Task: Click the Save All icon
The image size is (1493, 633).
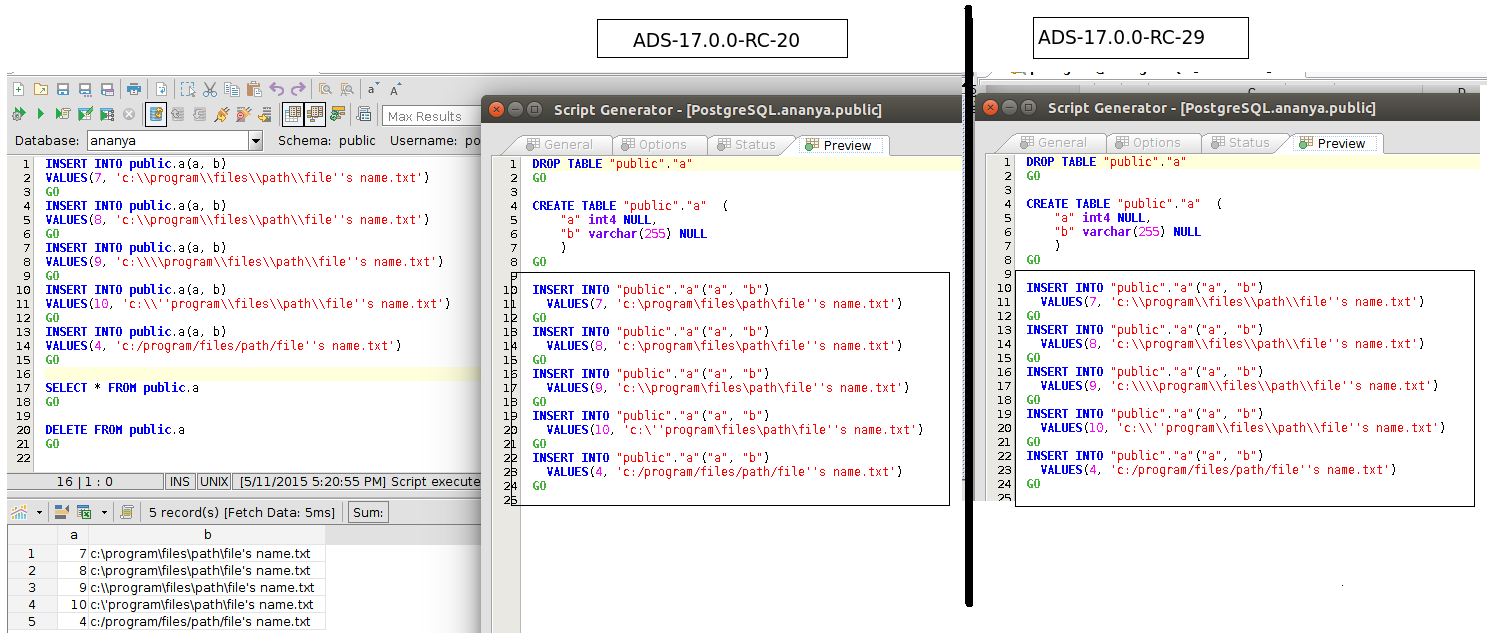Action: [x=107, y=89]
